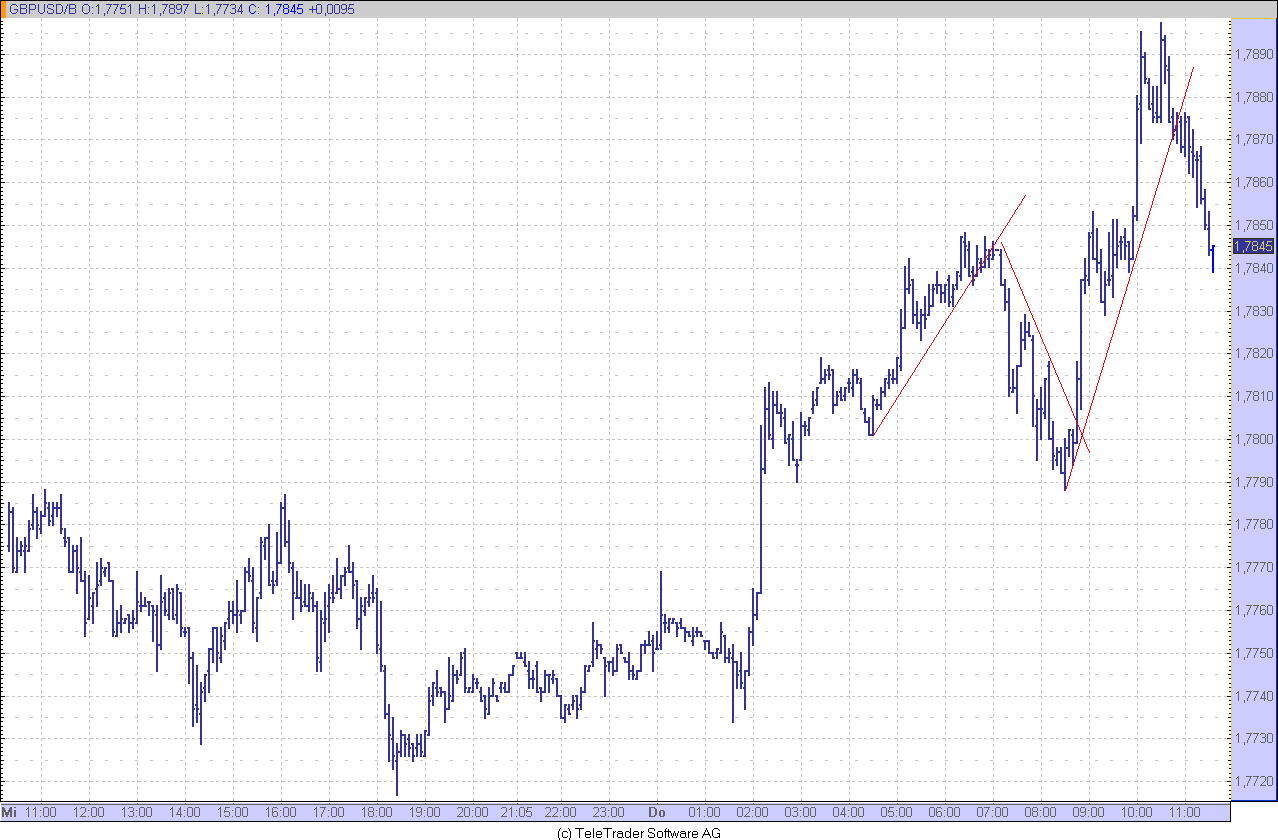Viewport: 1278px width, 840px height.
Task: Click the 1,7720 price axis label
Action: click(1254, 781)
